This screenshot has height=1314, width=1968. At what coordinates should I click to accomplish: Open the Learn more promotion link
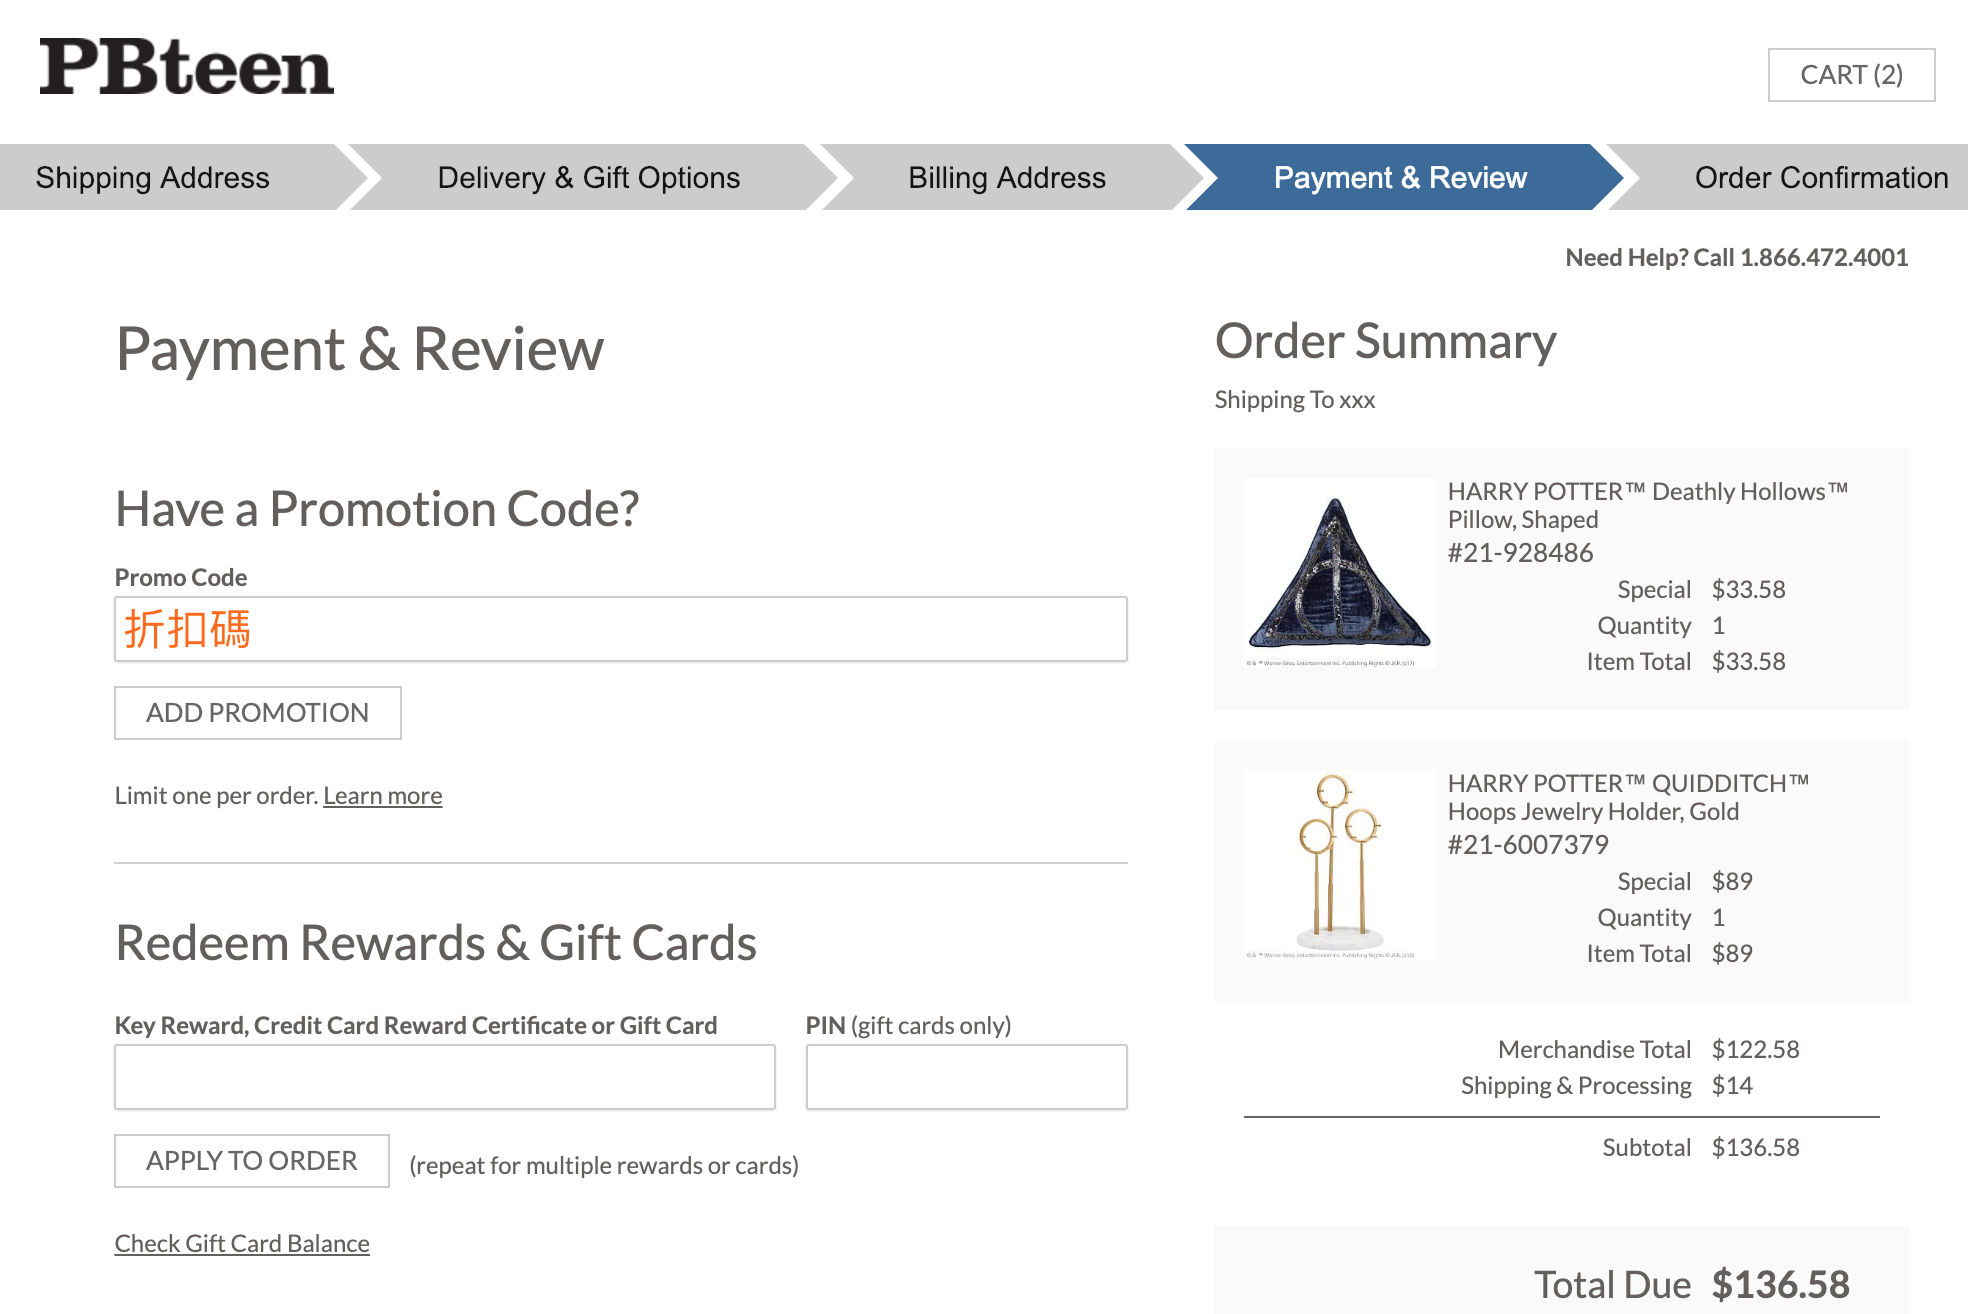pos(382,796)
